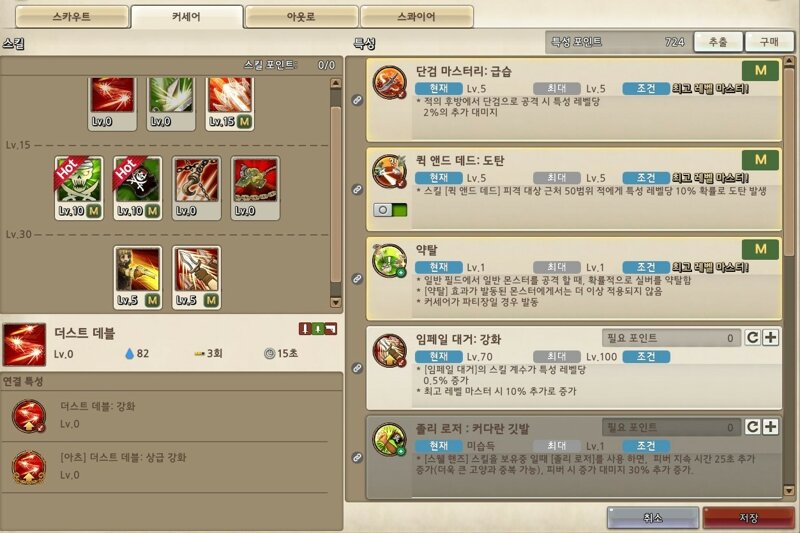Viewport: 800px width, 533px height.
Task: Increase 임페일 대거: 강화 level with plus button
Action: 770,338
